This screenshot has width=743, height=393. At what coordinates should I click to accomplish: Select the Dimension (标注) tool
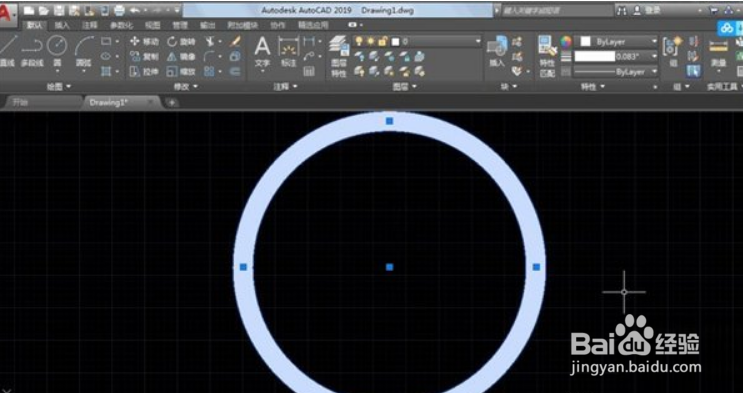tap(289, 52)
